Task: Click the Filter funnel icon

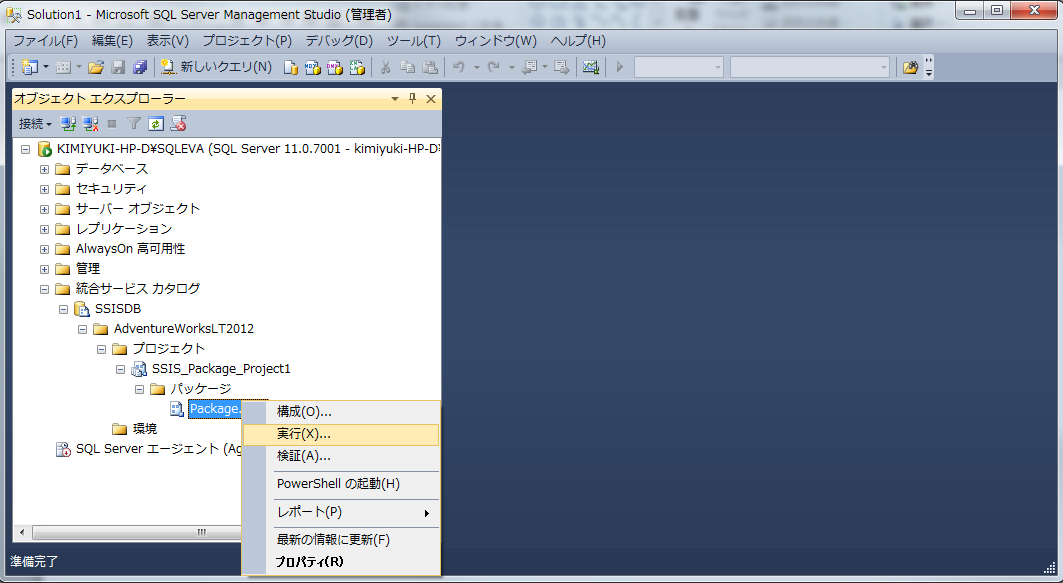Action: coord(134,123)
